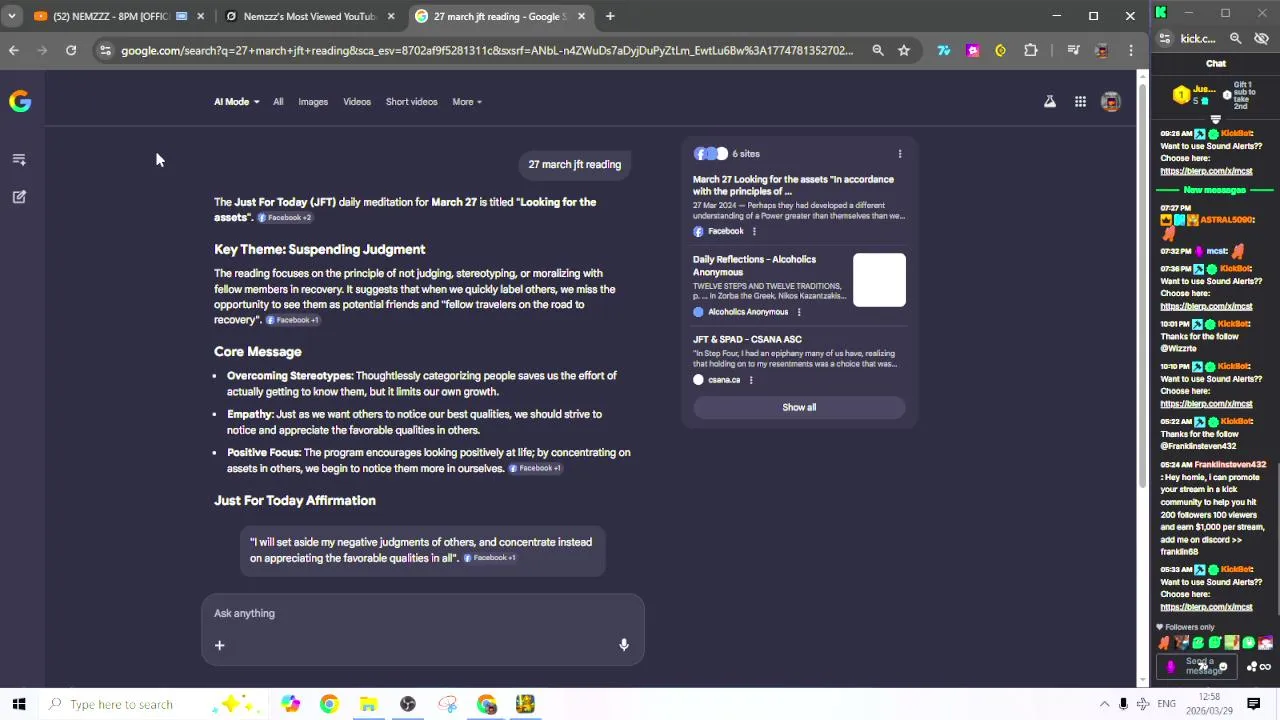Go back with the browser back arrow

pyautogui.click(x=14, y=50)
